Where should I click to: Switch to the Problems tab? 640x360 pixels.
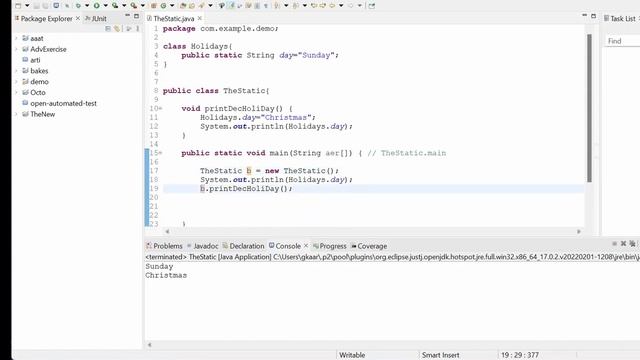(164, 246)
